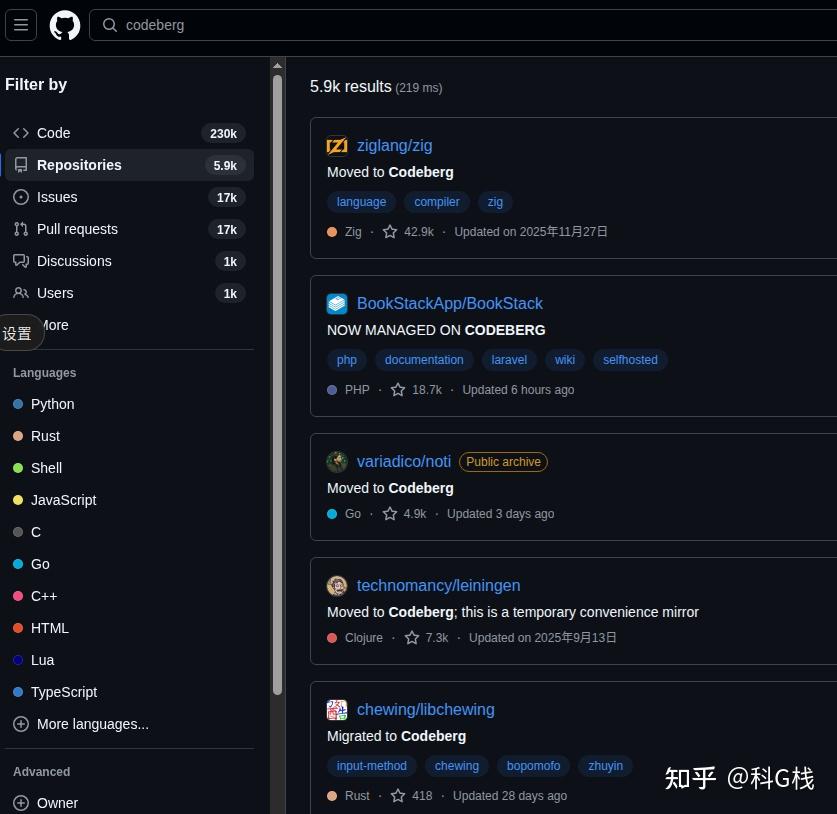The width and height of the screenshot is (837, 814).
Task: Click the Users people icon
Action: pyautogui.click(x=21, y=293)
